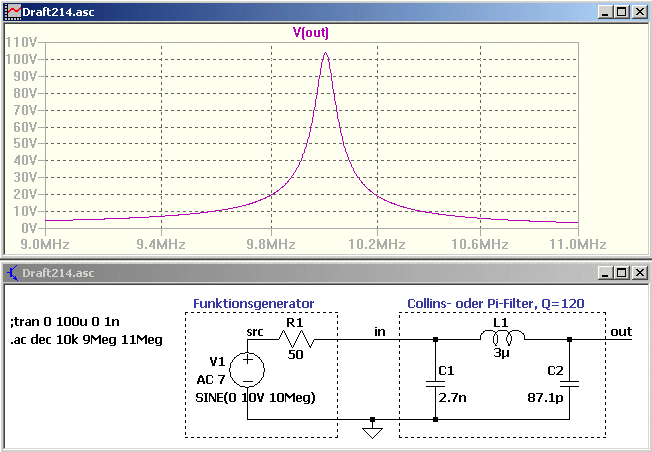This screenshot has width=652, height=452.
Task: Click the transistor icon in schematic window title
Action: click(12, 273)
